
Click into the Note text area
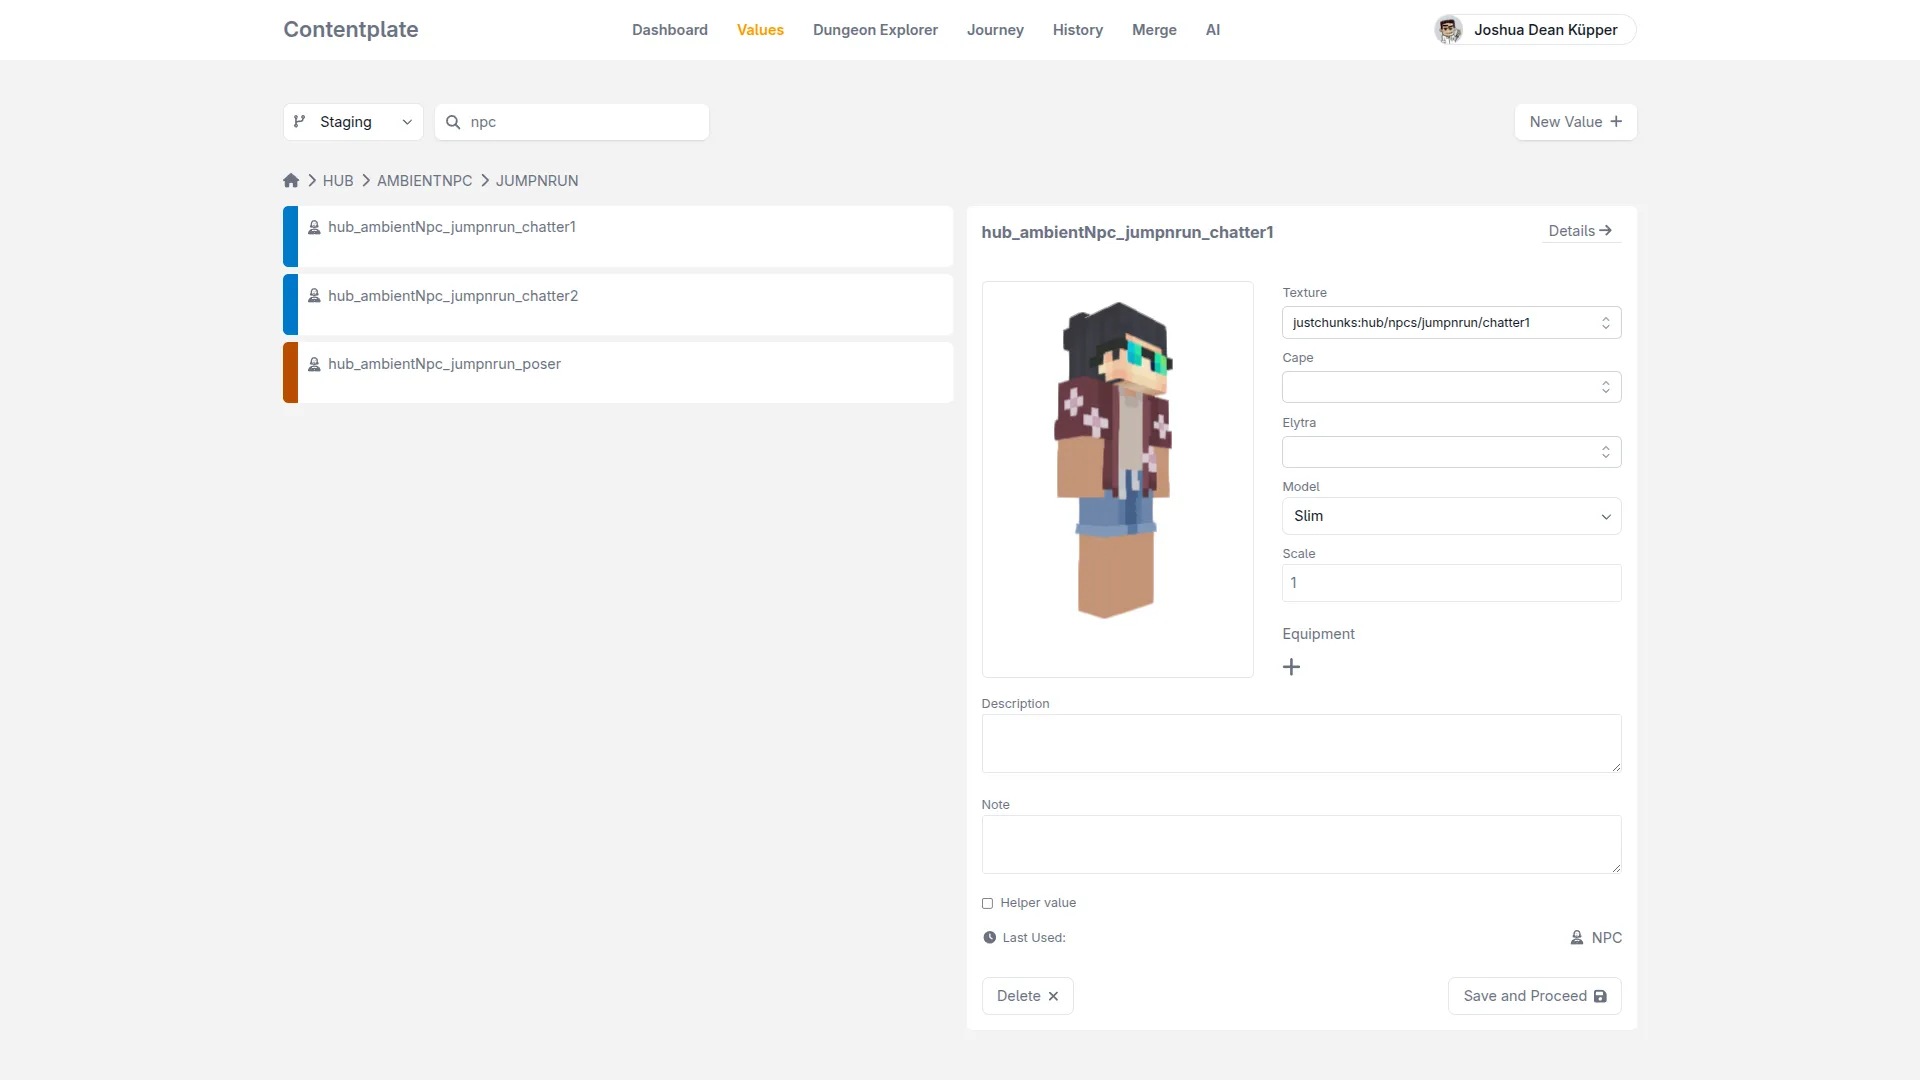click(x=1301, y=844)
